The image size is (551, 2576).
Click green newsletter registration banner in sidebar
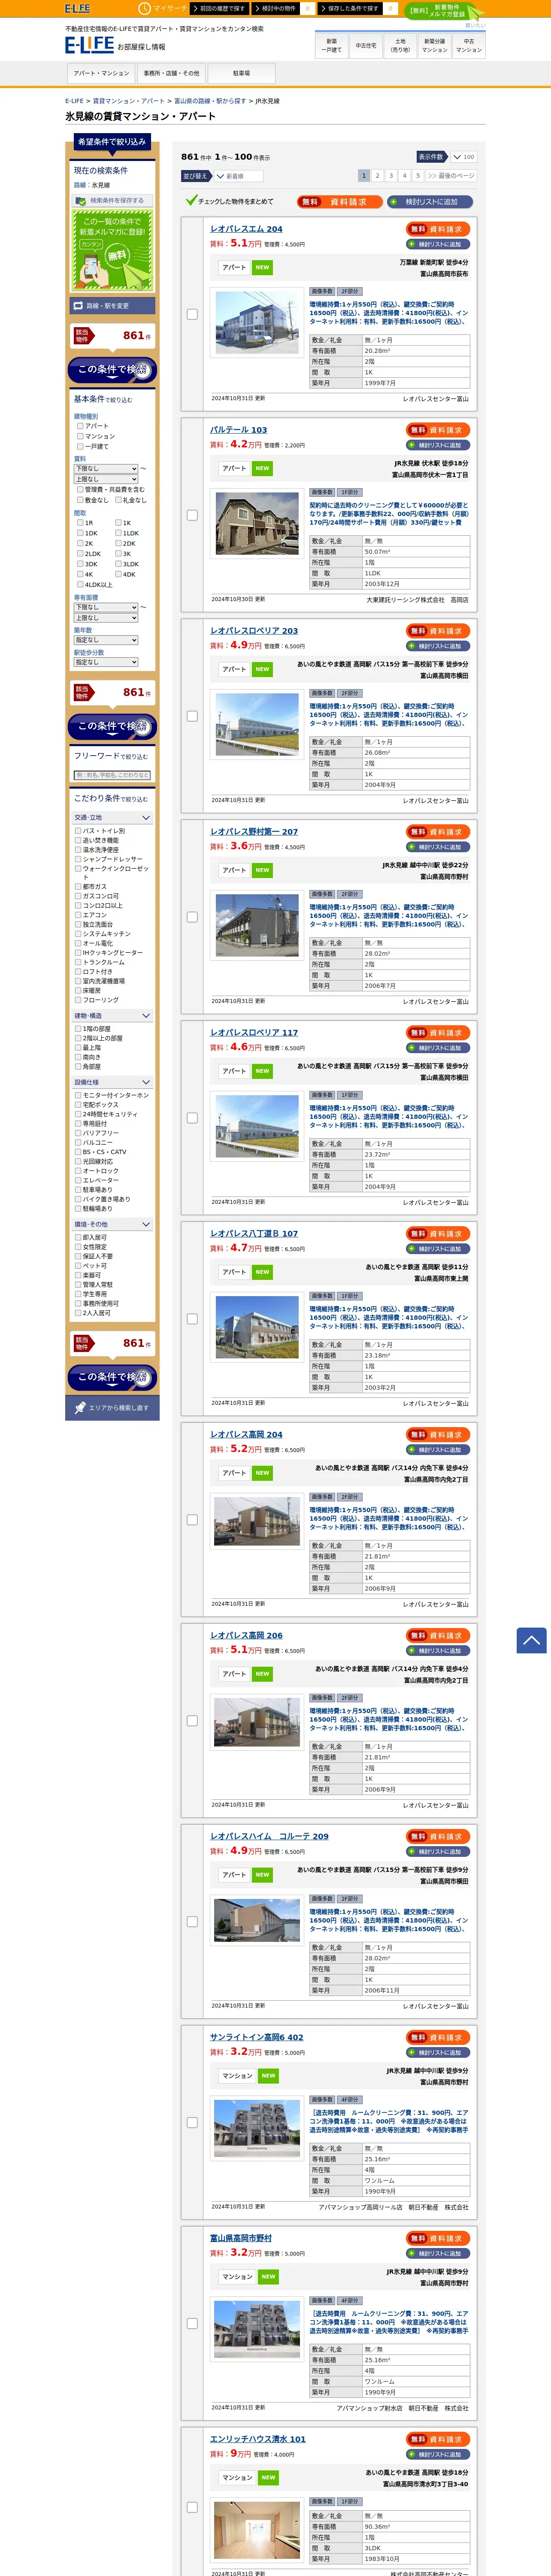pos(112,249)
